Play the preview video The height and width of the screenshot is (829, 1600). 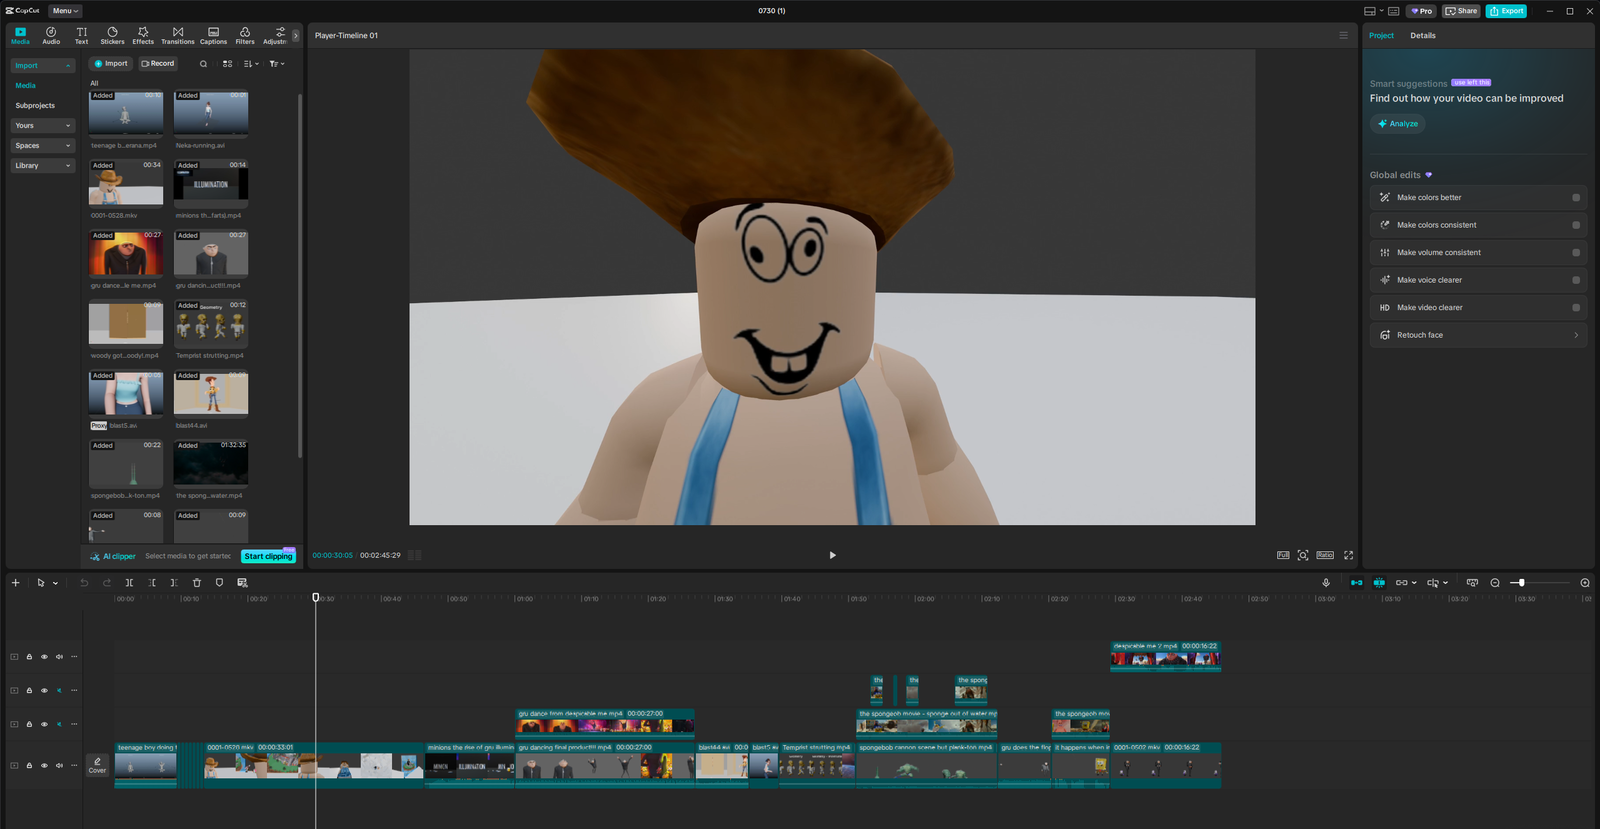point(832,555)
